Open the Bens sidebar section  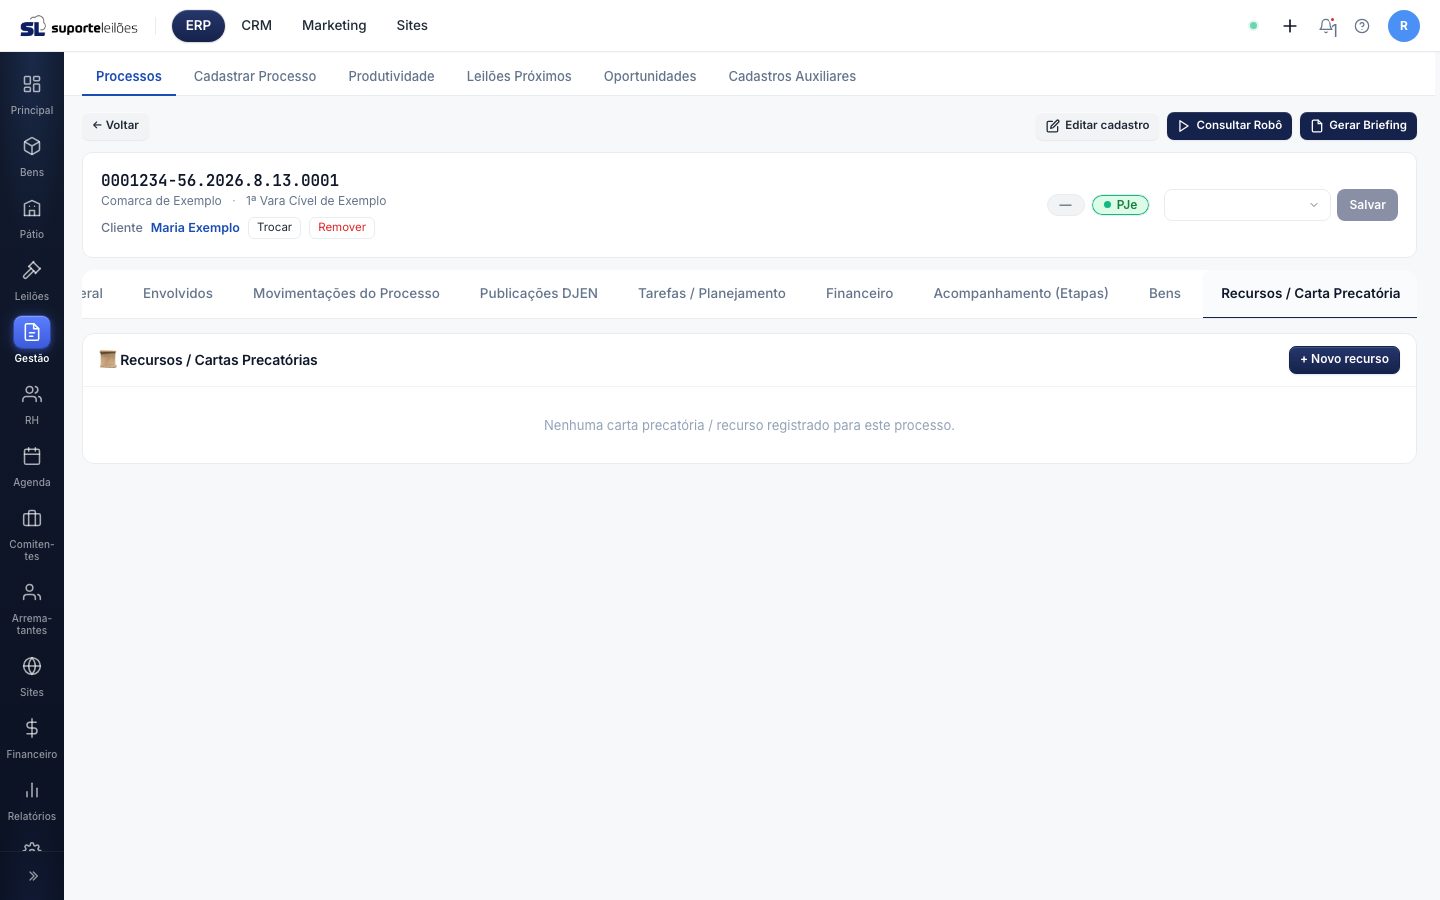click(32, 157)
